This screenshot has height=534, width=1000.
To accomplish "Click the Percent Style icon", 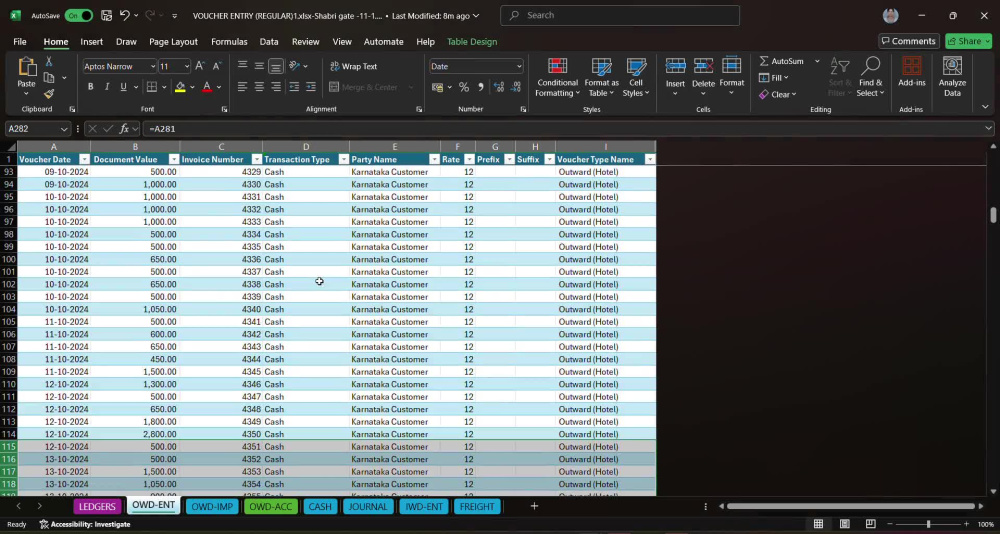I will (464, 87).
